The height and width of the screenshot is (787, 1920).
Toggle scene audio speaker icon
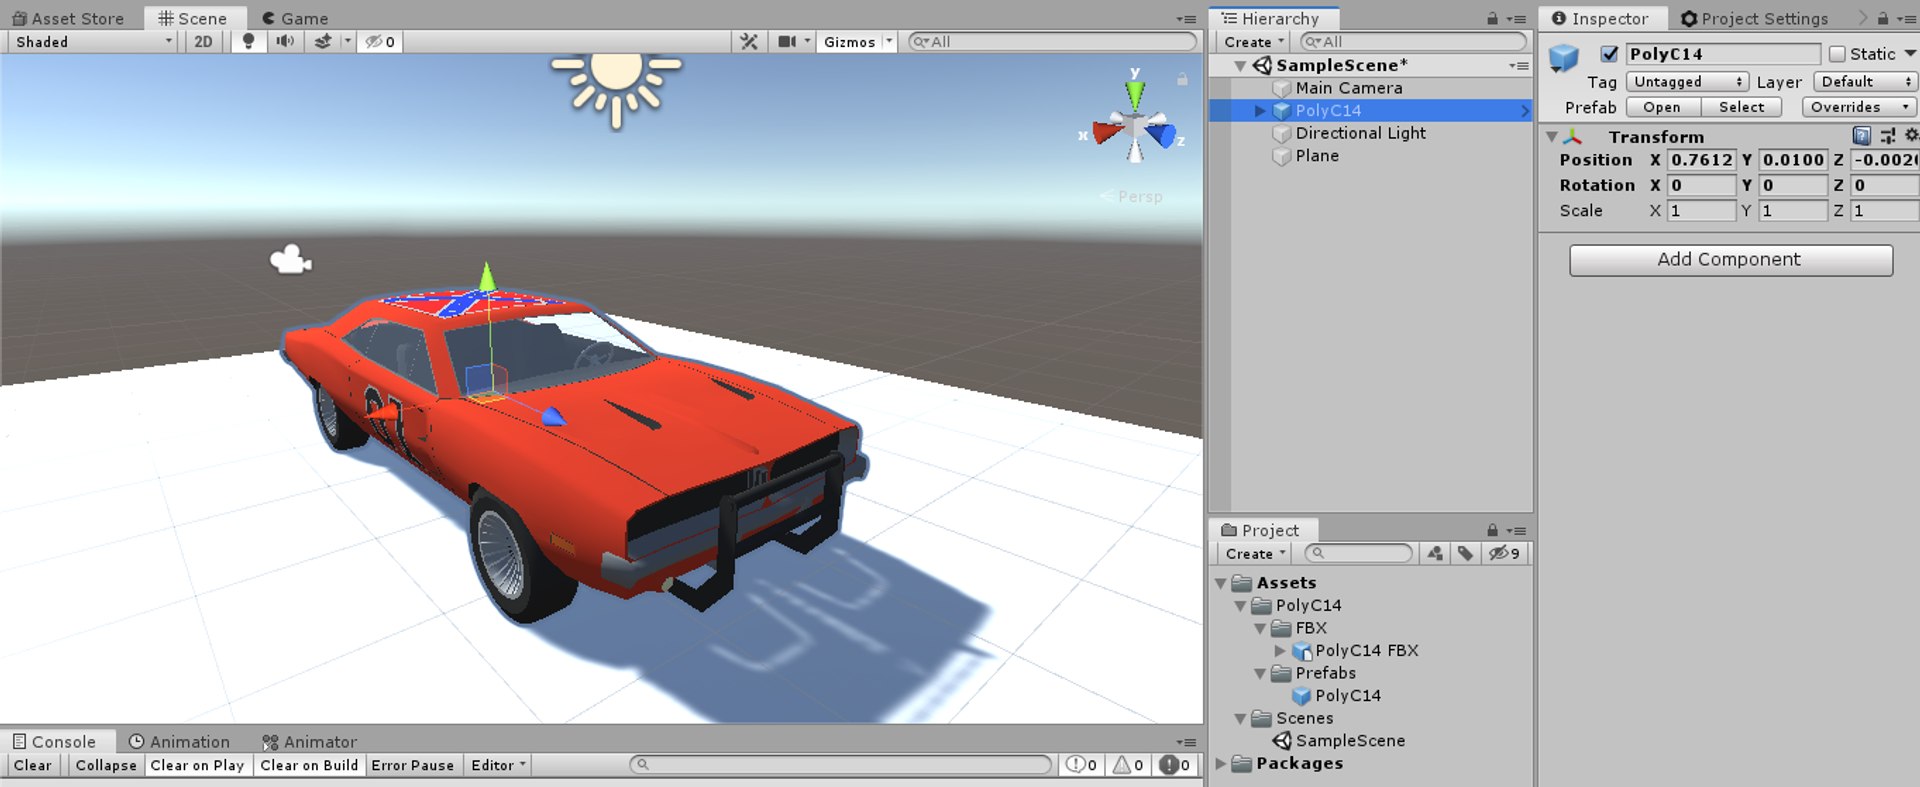285,41
